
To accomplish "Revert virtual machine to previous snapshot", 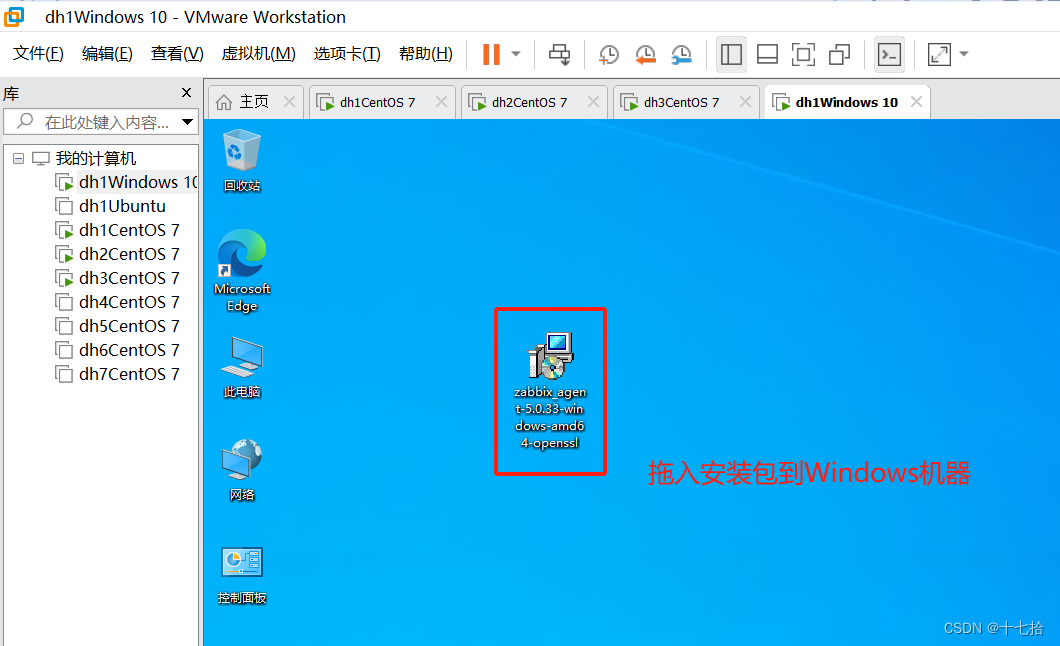I will (646, 54).
